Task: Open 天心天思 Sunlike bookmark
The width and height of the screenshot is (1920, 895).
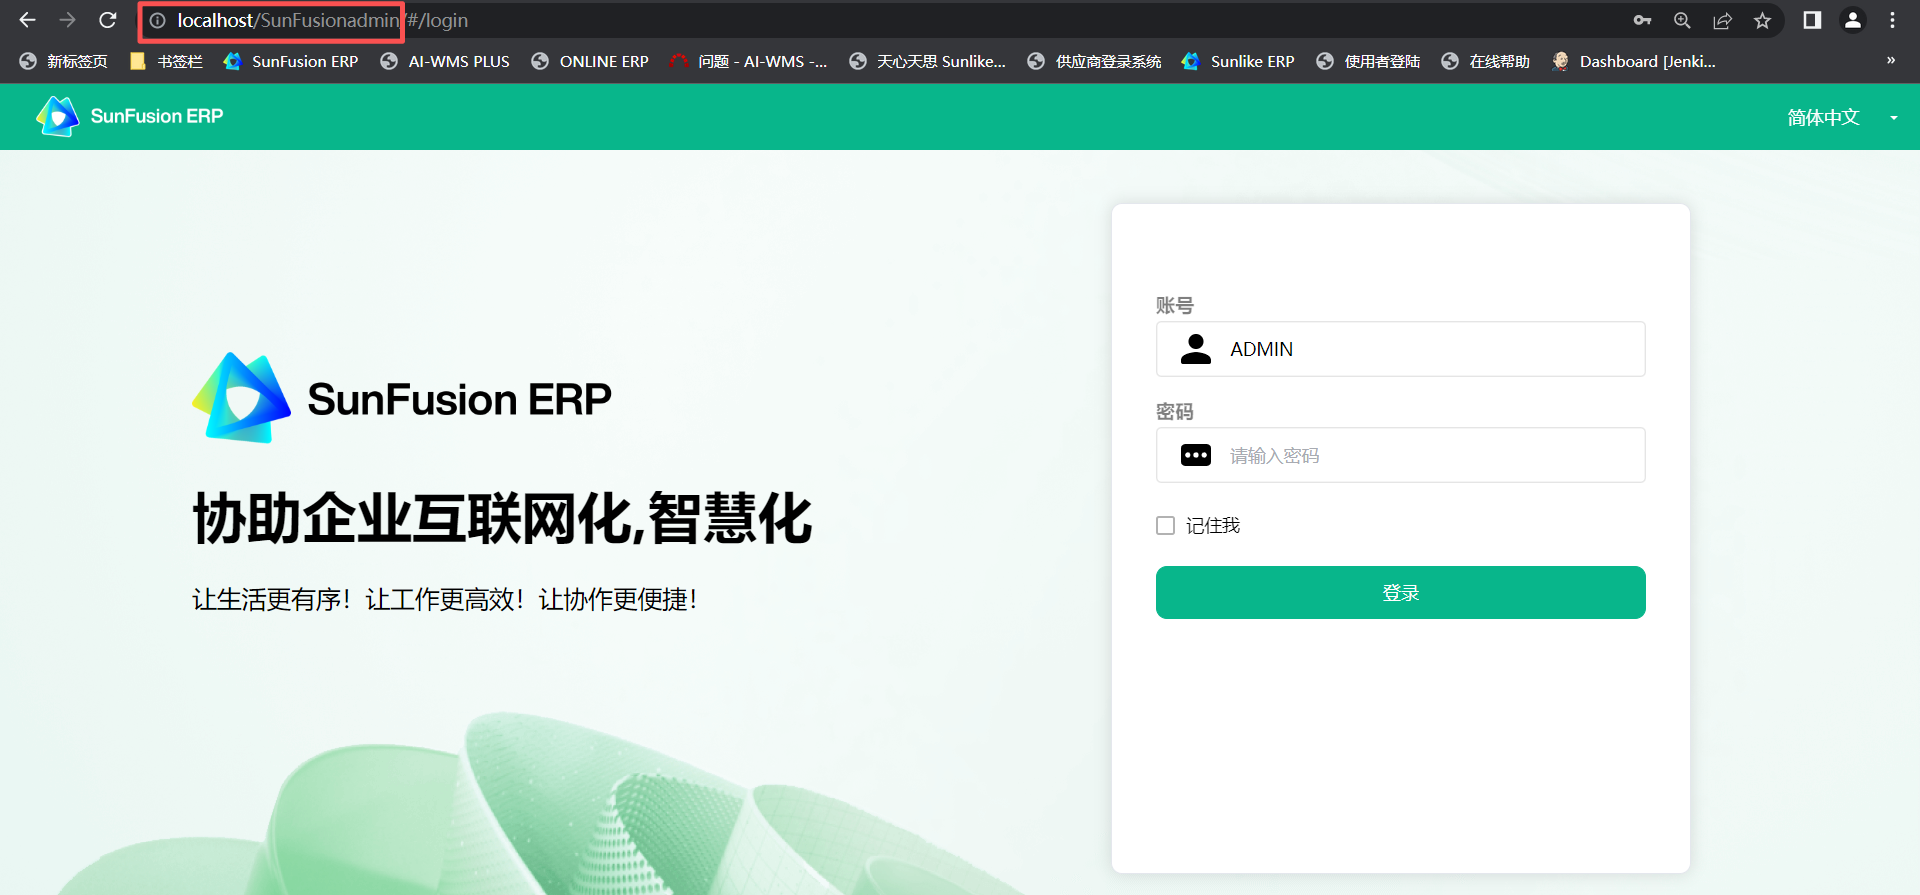Action: pyautogui.click(x=928, y=61)
